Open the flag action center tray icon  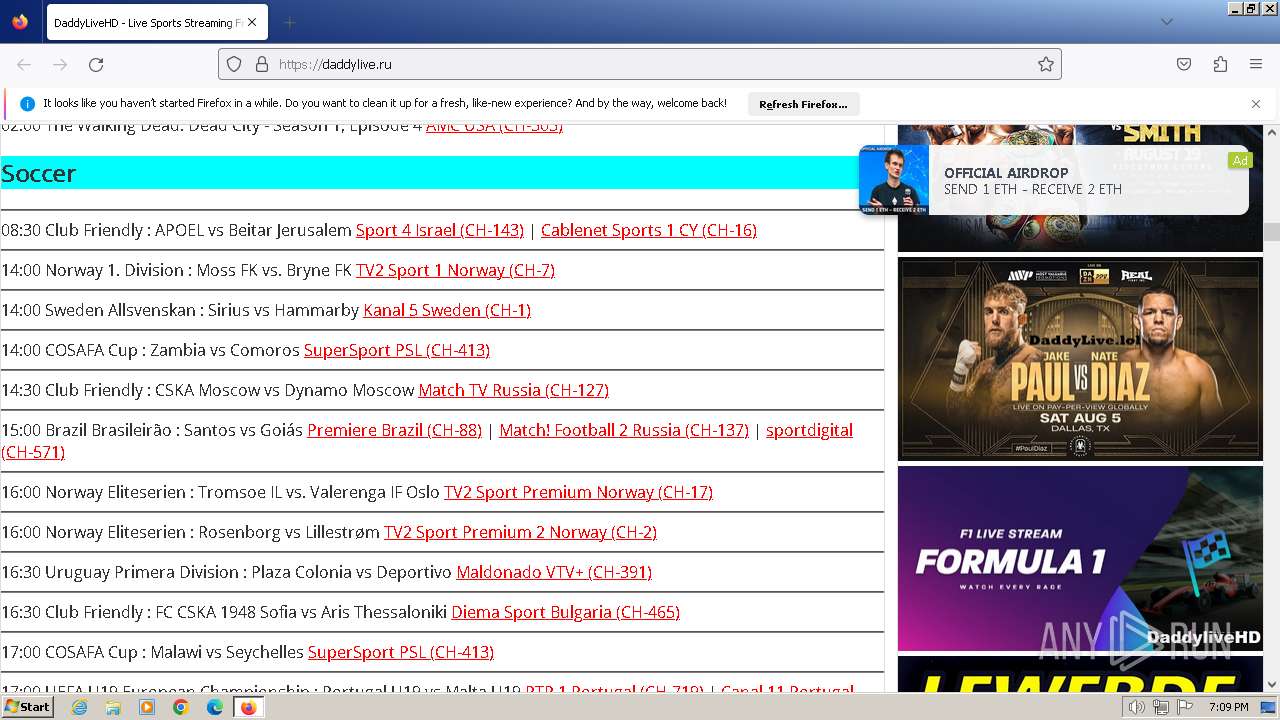(1186, 707)
